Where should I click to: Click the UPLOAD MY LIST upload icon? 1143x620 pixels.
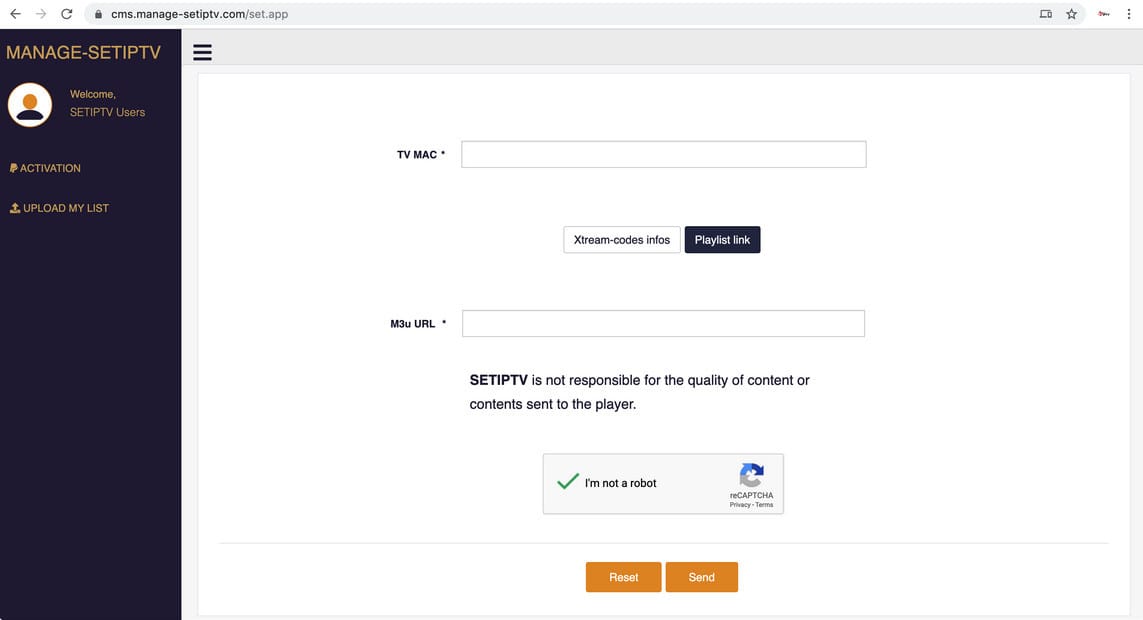[13, 207]
